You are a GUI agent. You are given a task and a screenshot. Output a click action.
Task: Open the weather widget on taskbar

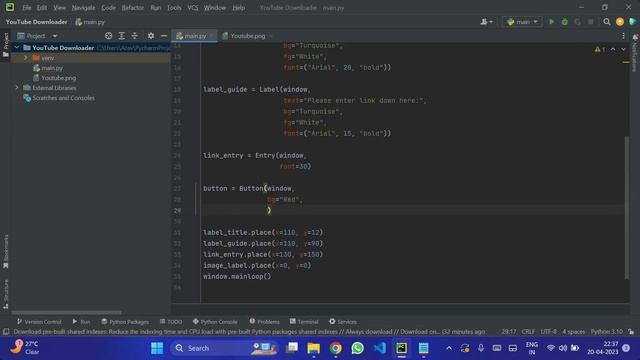click(25, 348)
